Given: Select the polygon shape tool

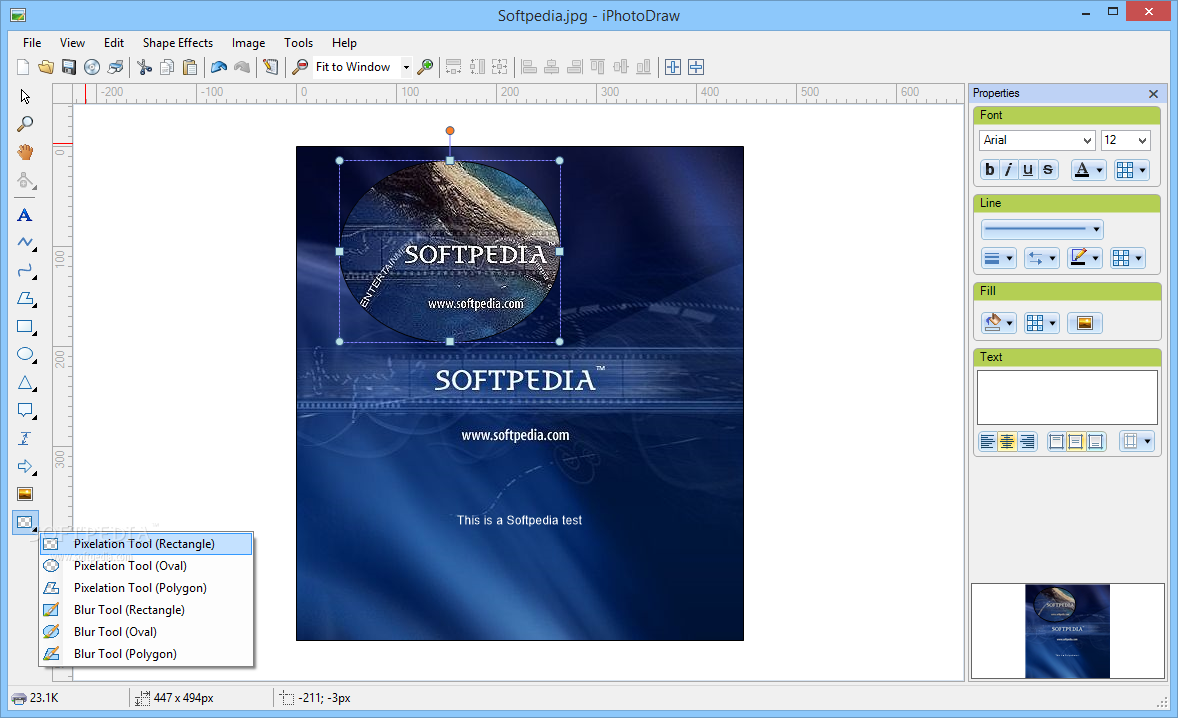Looking at the screenshot, I should [x=26, y=299].
